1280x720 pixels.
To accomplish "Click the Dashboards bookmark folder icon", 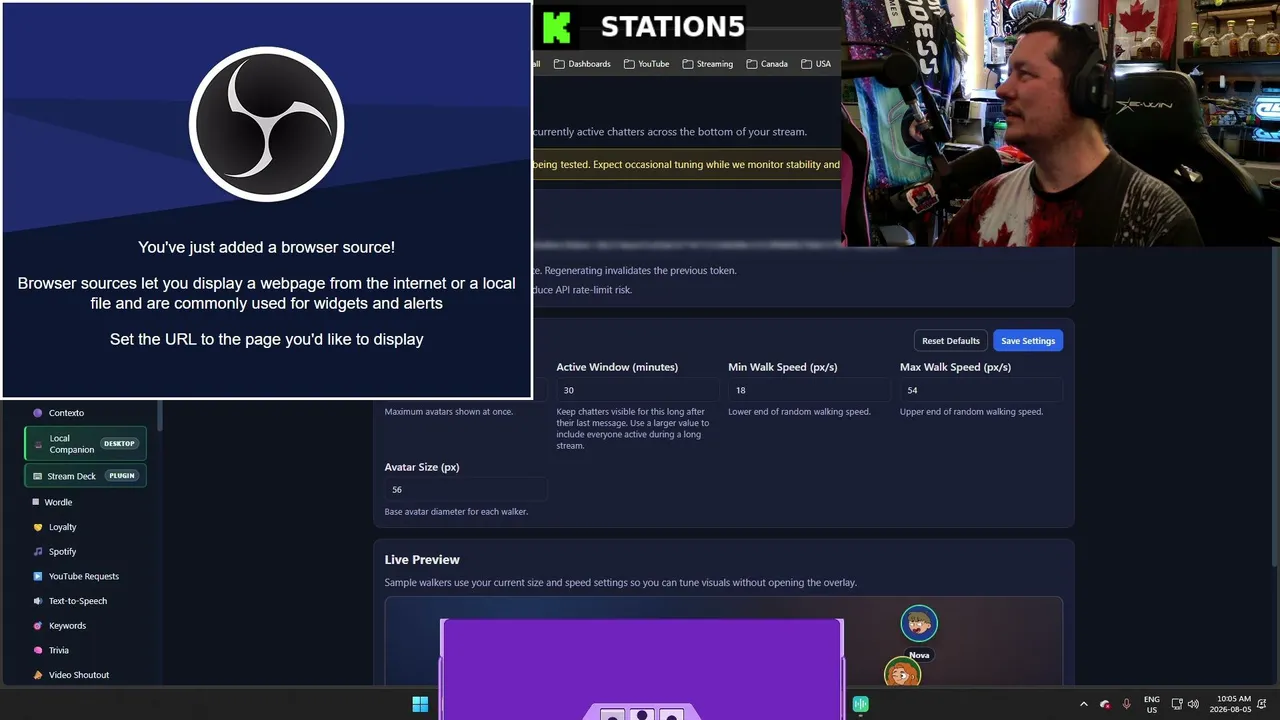I will [558, 64].
